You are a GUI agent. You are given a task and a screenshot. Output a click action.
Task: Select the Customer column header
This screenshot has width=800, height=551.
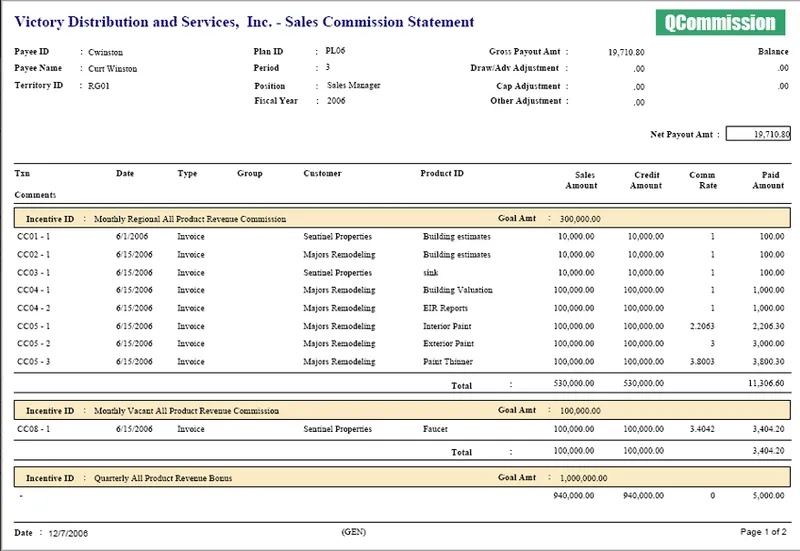[x=322, y=173]
